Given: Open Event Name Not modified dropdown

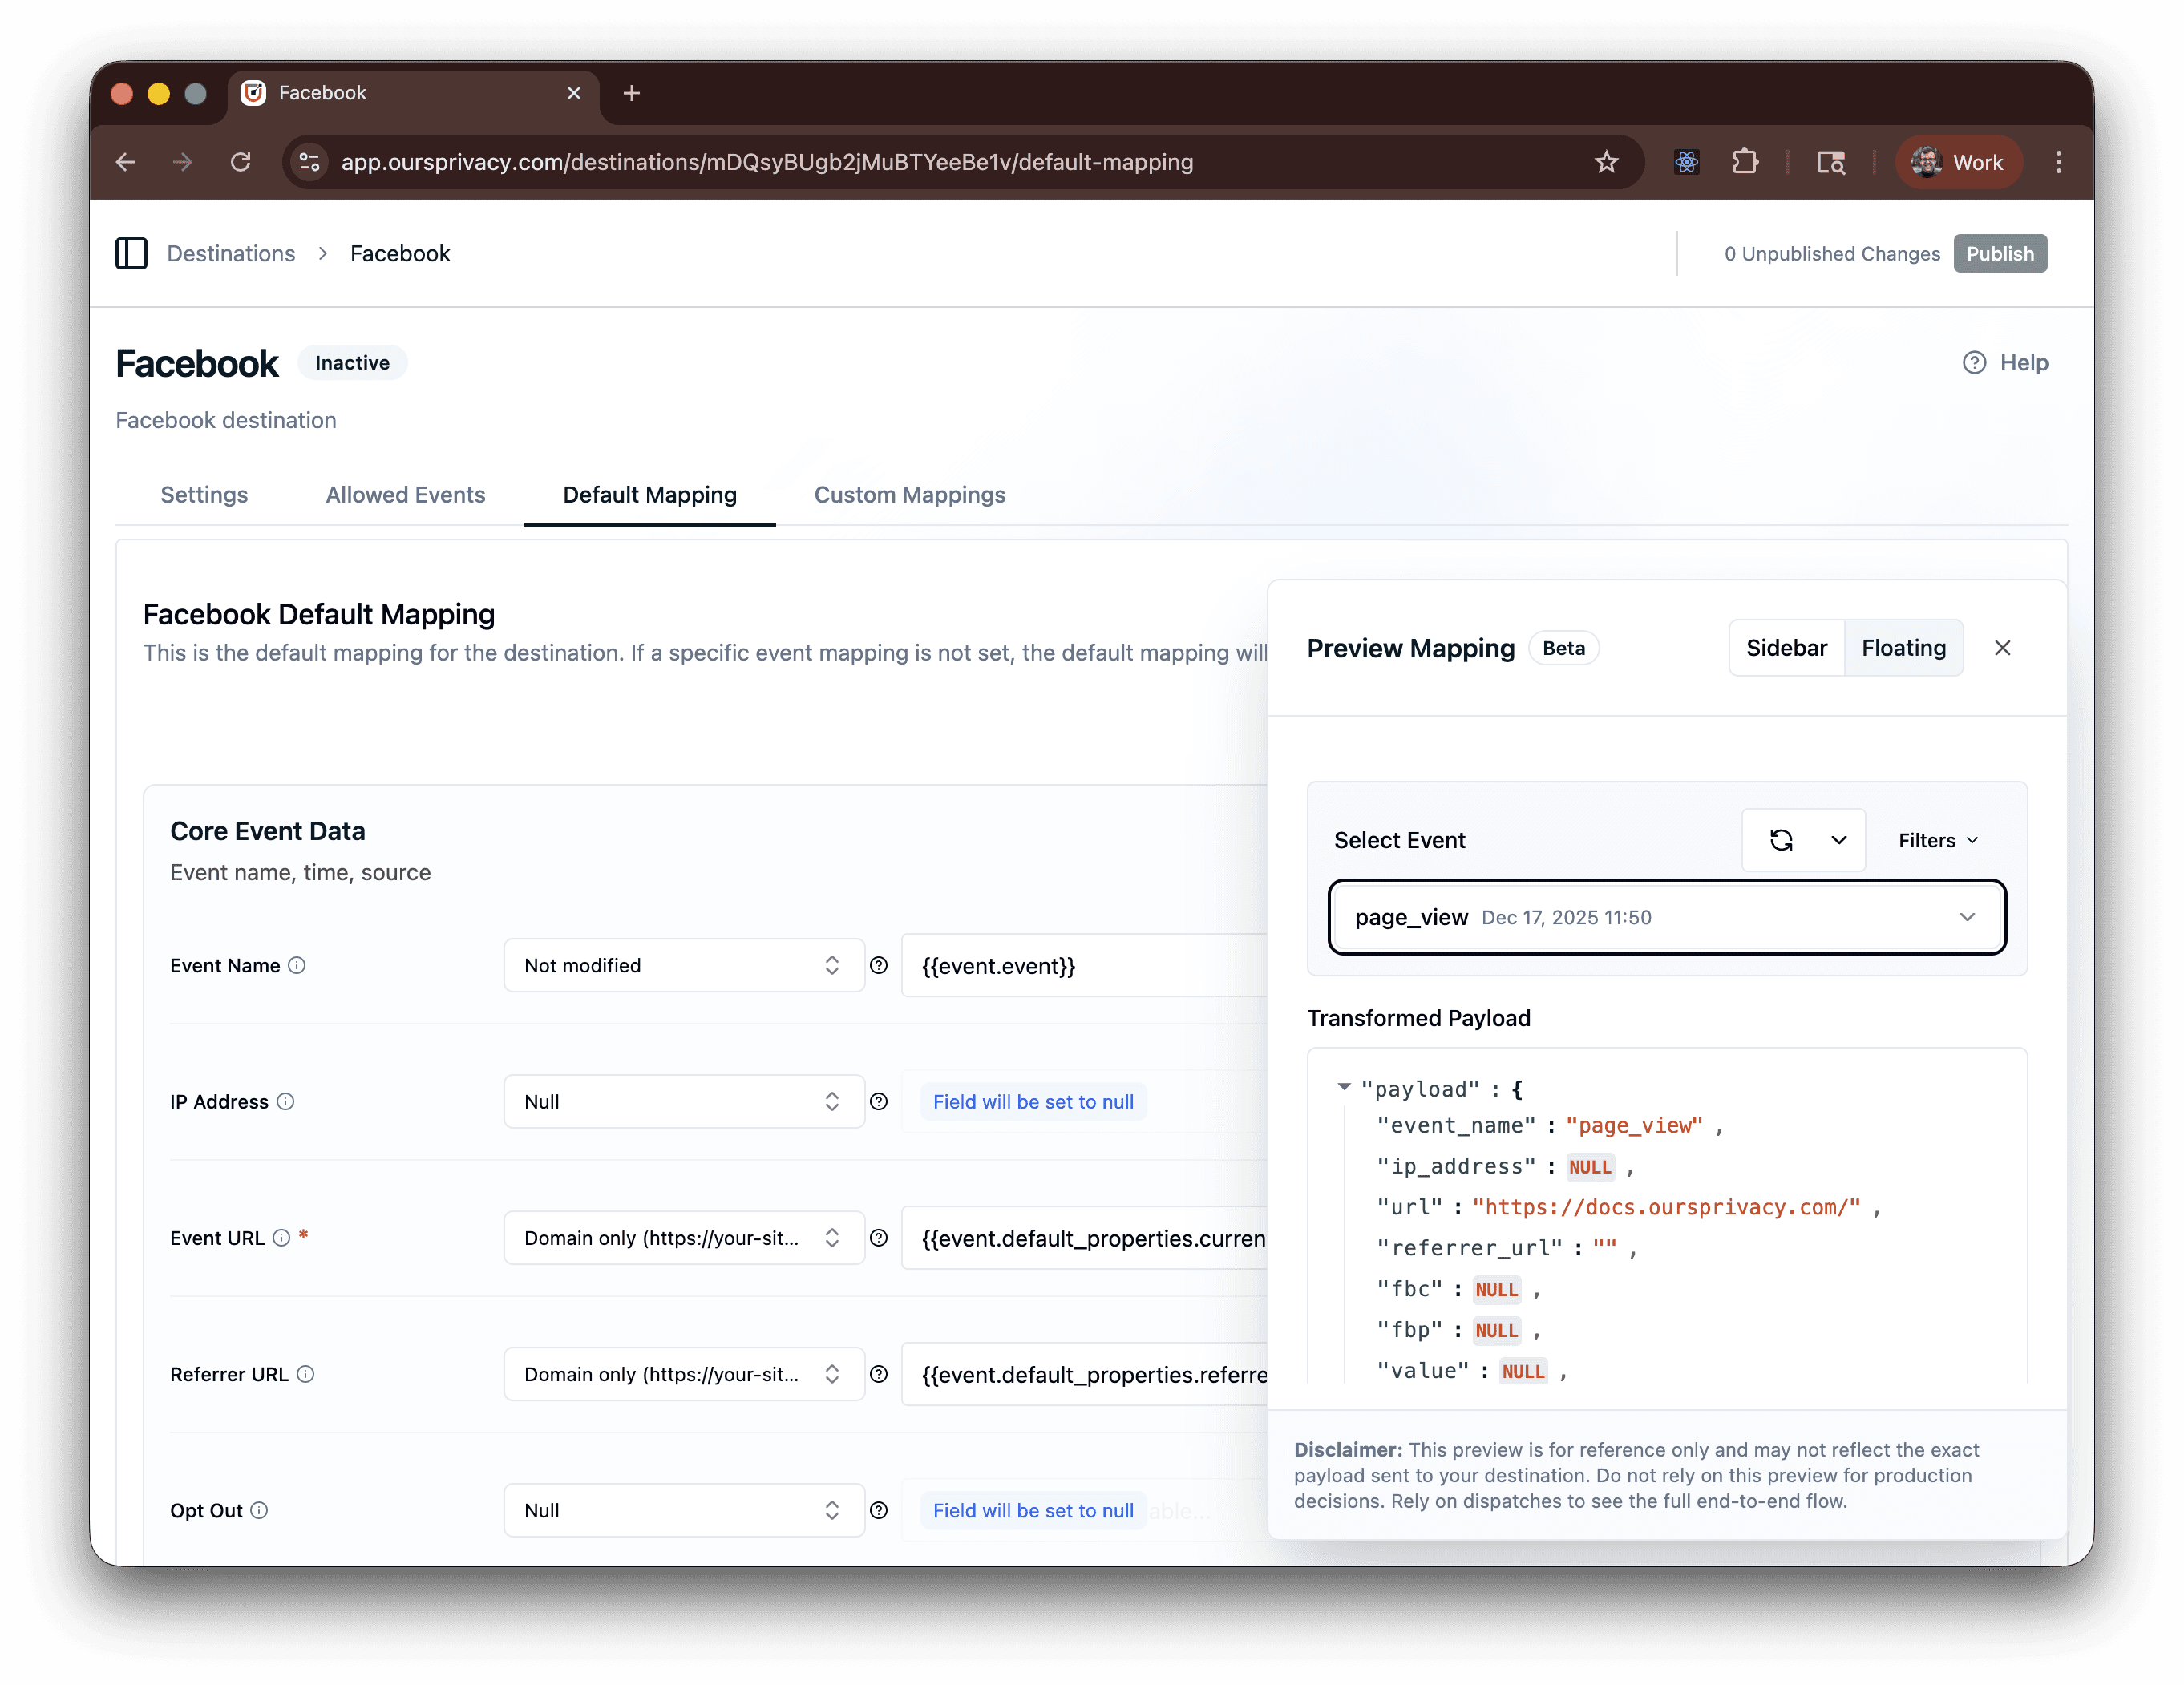Looking at the screenshot, I should tap(683, 965).
